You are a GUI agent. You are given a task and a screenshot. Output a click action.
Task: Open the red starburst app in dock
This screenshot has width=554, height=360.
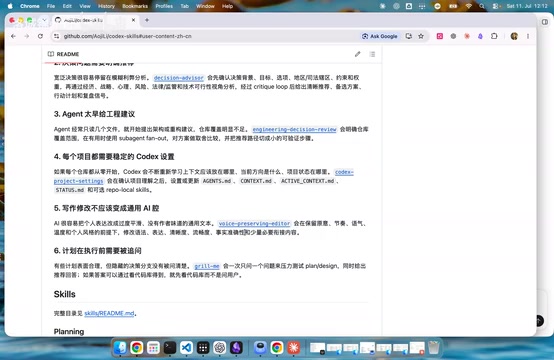[x=294, y=348]
